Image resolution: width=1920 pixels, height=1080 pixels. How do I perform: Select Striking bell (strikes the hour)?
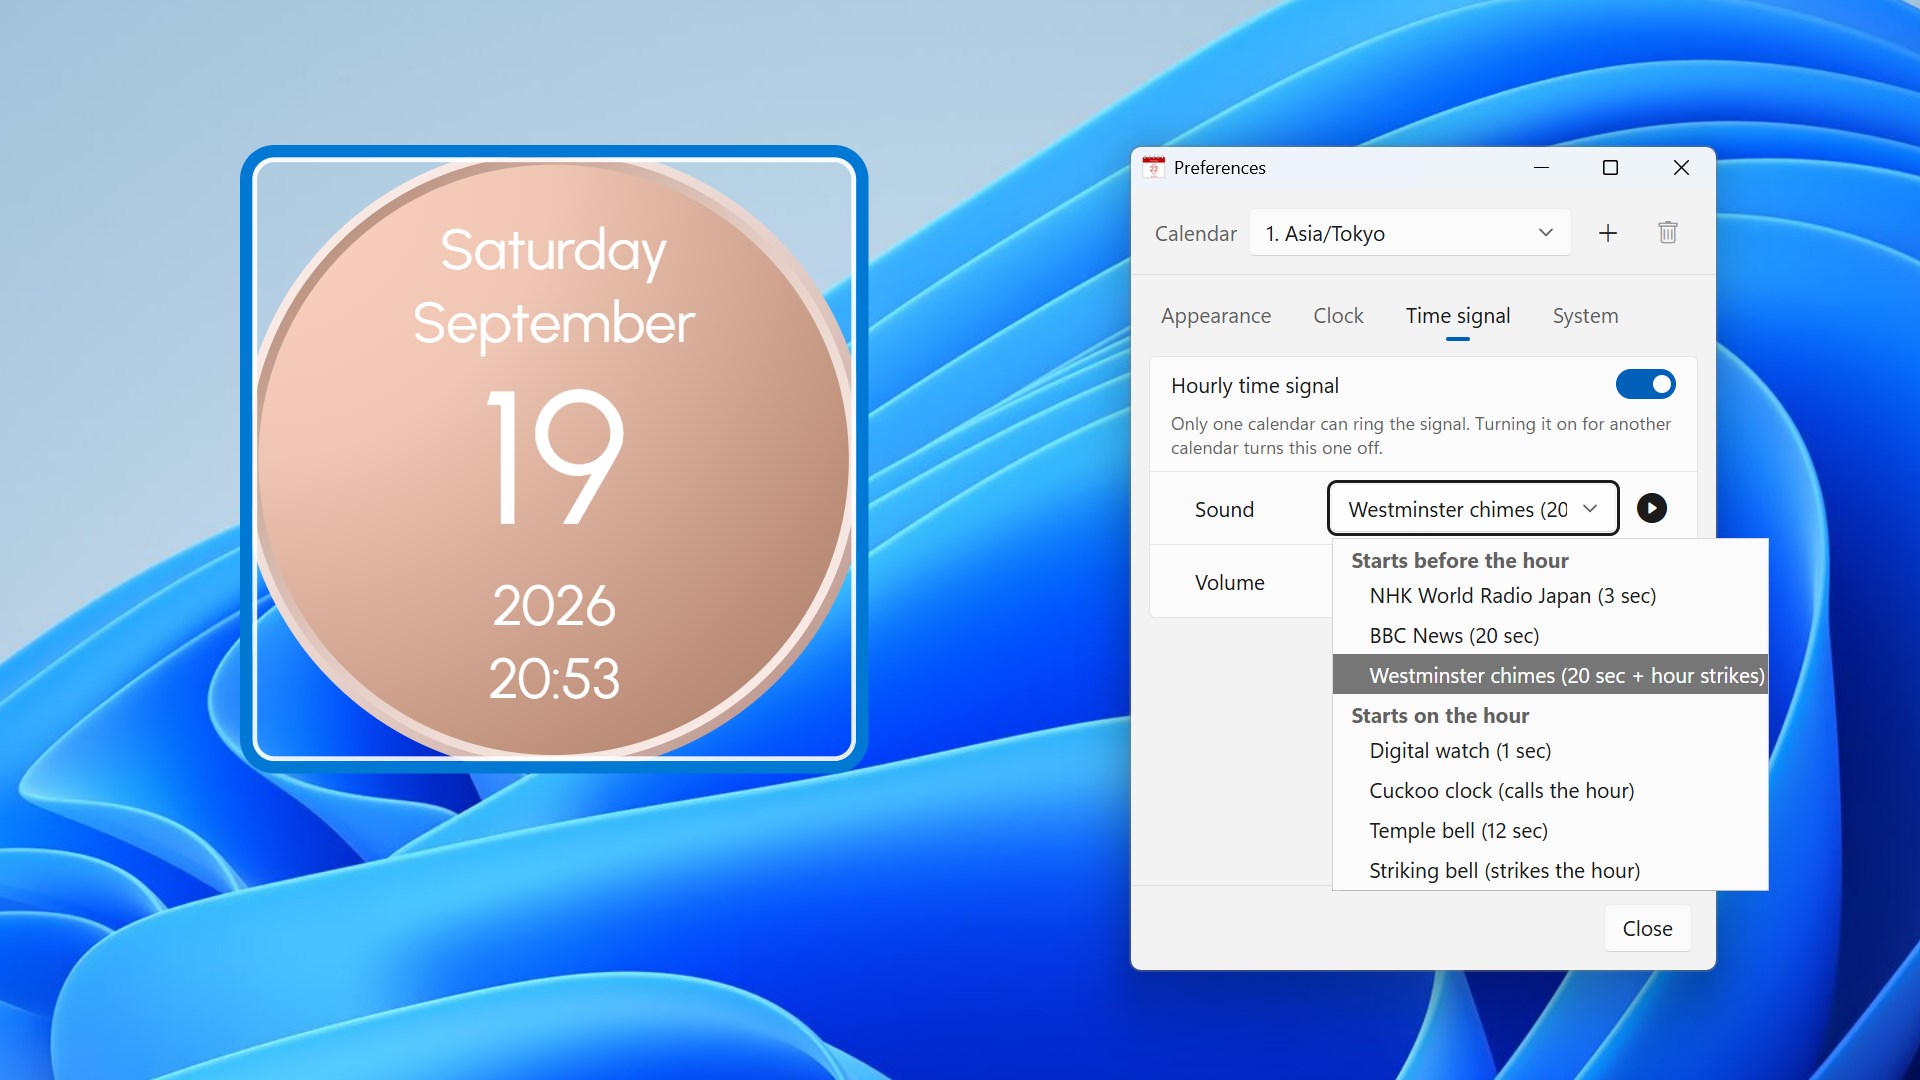(1550, 870)
